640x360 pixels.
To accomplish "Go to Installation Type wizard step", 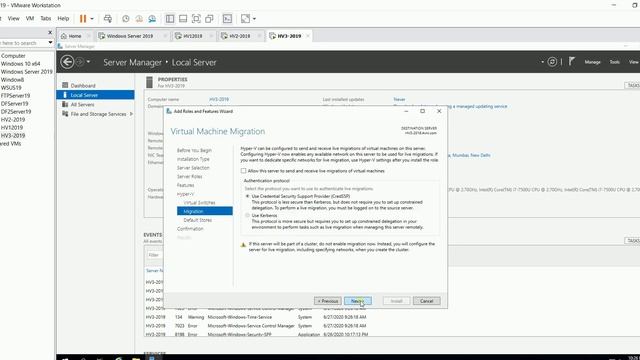I will (x=193, y=159).
